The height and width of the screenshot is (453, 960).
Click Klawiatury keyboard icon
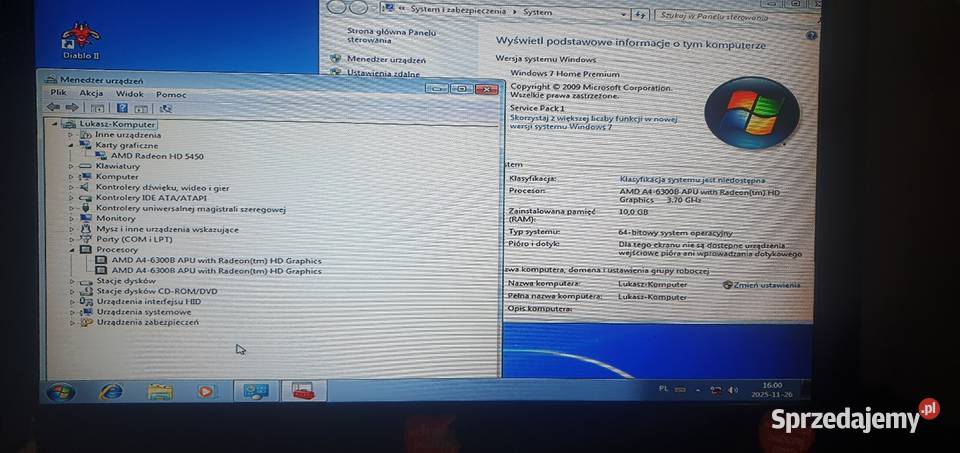pos(85,166)
